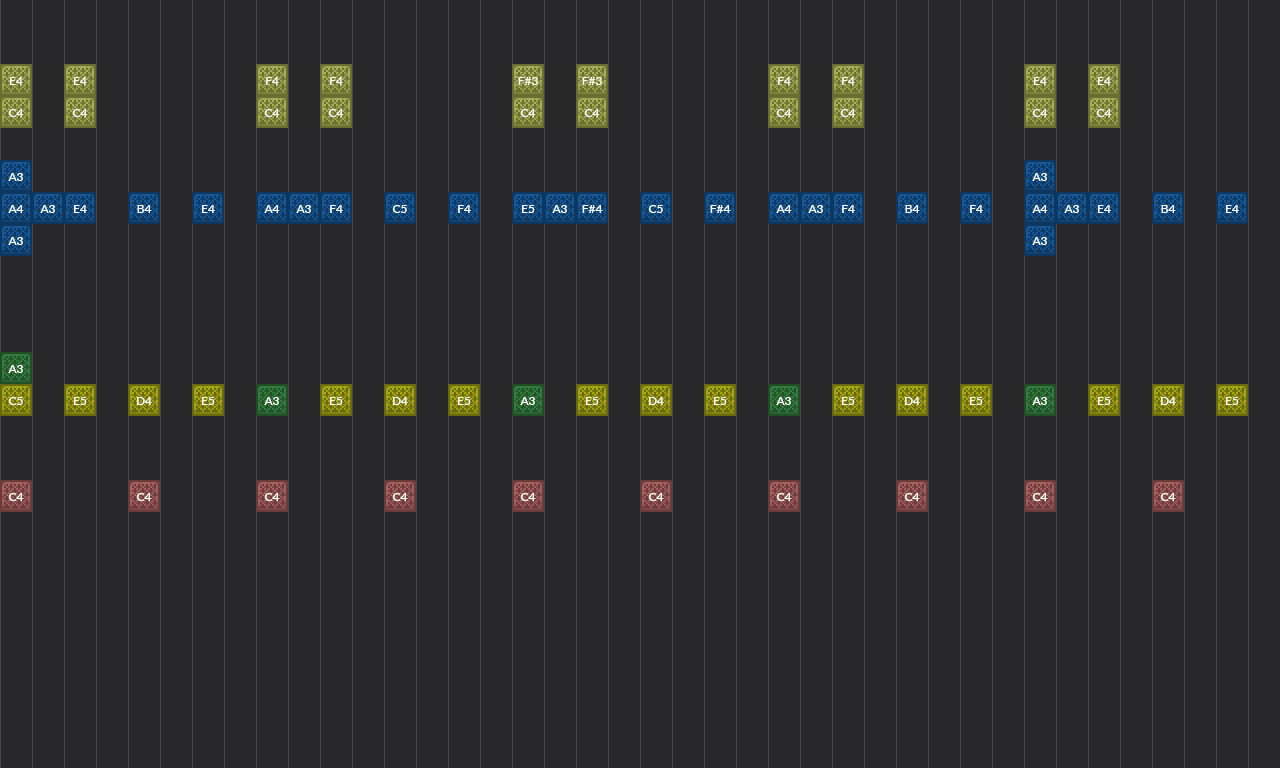The height and width of the screenshot is (768, 1280).
Task: Select the first olive E4 note
Action: 16,81
